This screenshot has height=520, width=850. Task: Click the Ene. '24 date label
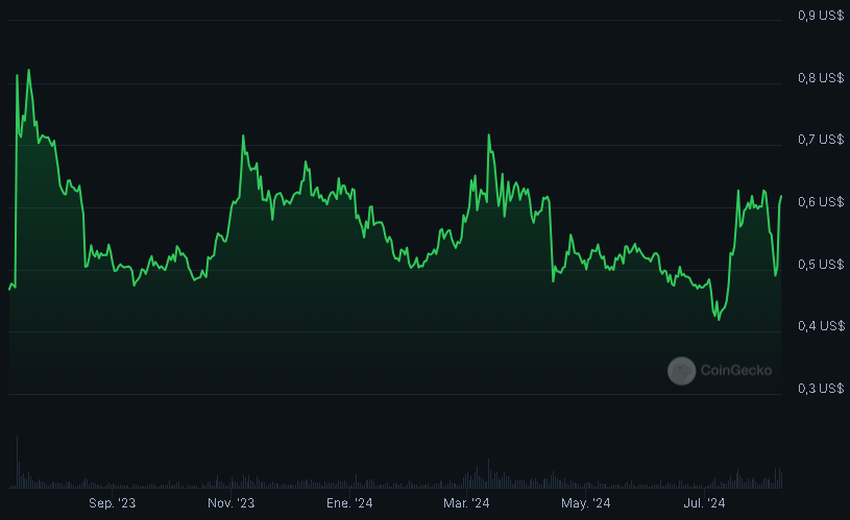coord(349,503)
